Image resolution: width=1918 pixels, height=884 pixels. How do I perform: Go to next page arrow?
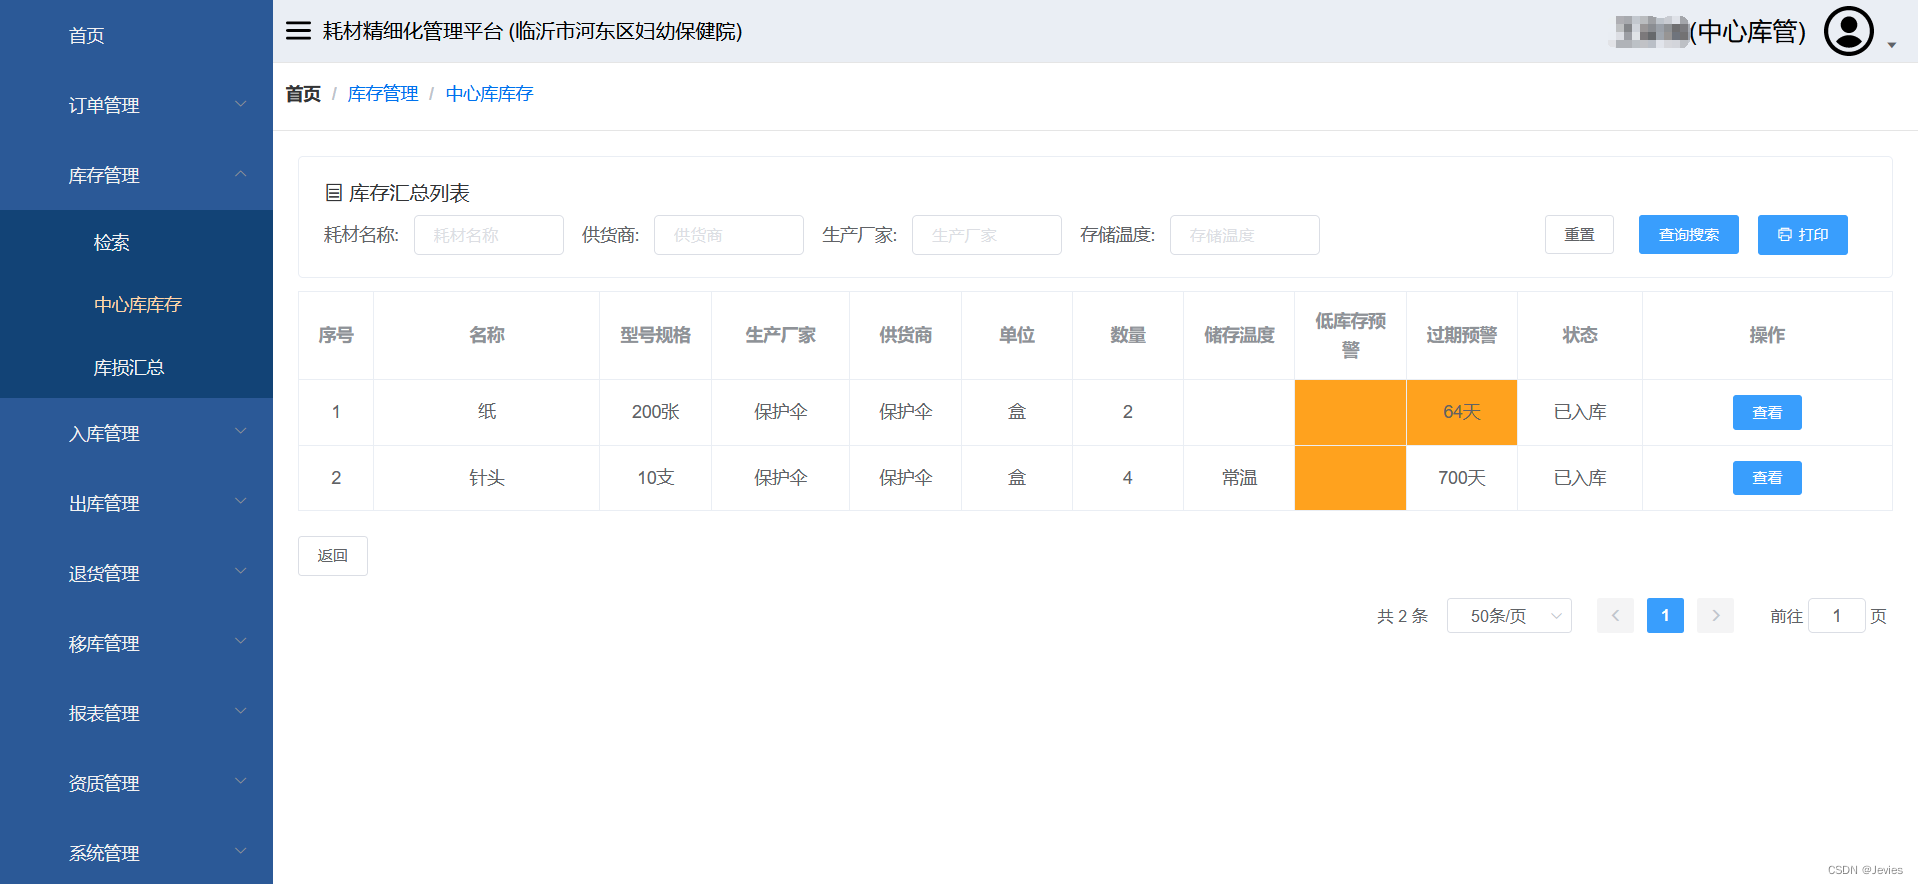(1715, 616)
